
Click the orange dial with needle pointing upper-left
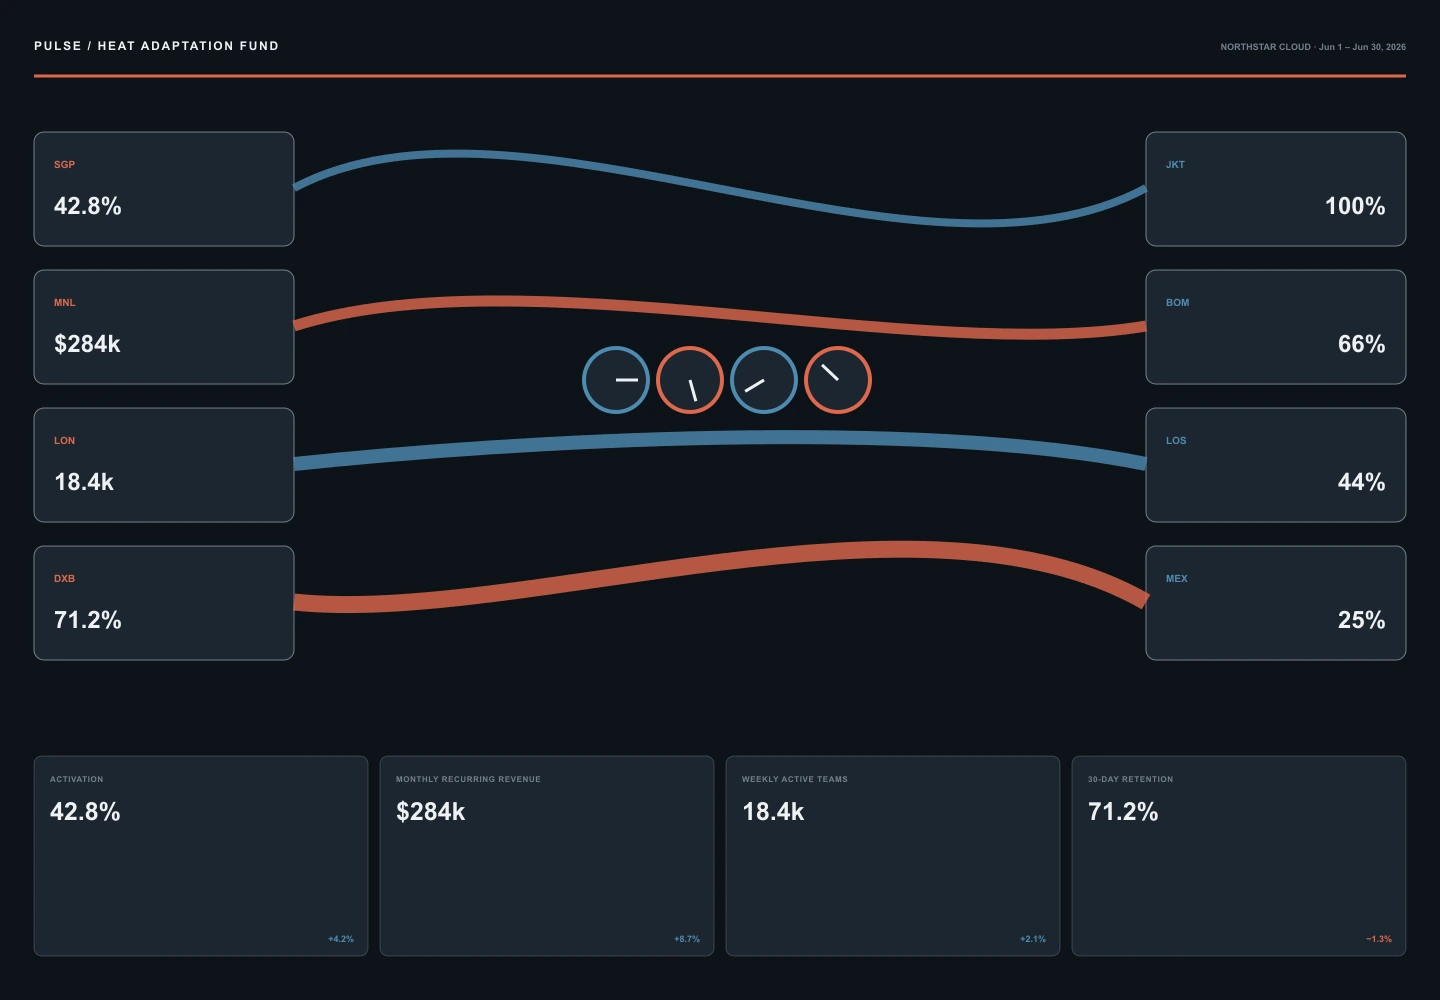pos(838,380)
